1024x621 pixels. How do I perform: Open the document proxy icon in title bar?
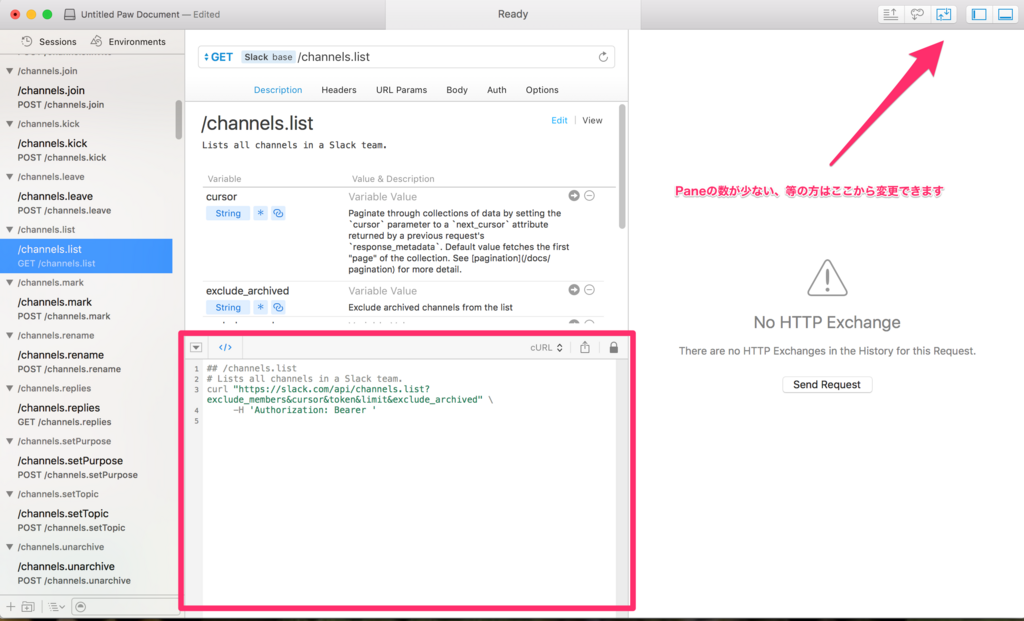tap(69, 14)
